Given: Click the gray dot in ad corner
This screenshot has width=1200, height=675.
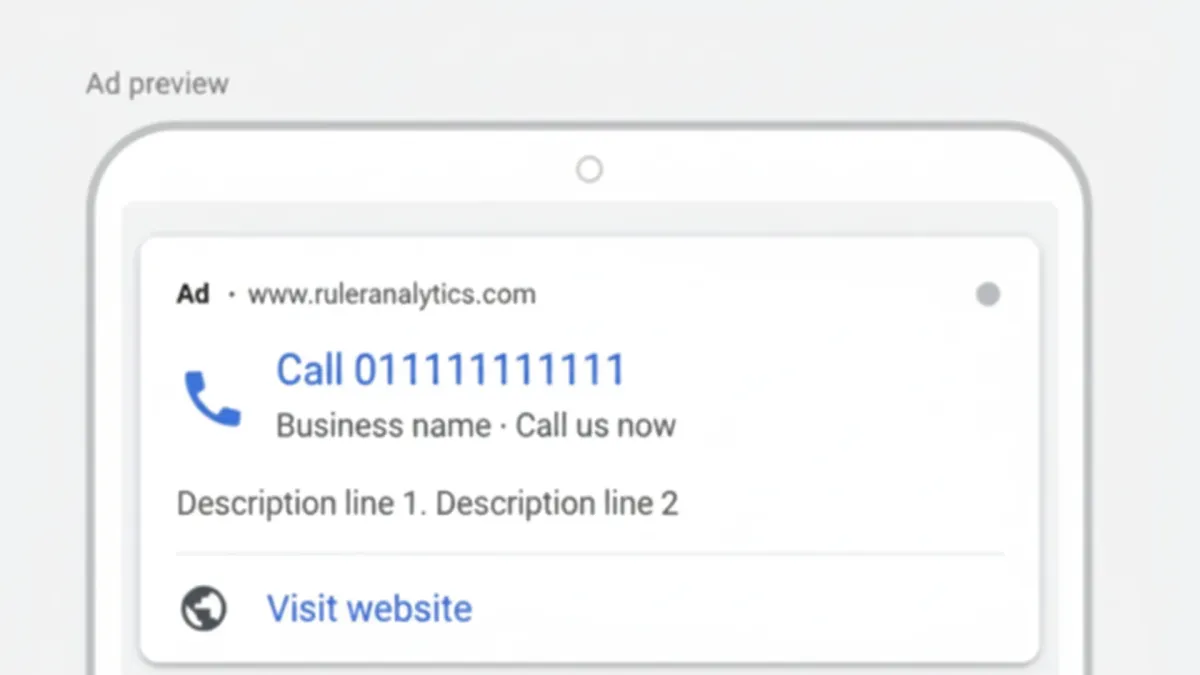Looking at the screenshot, I should (987, 294).
